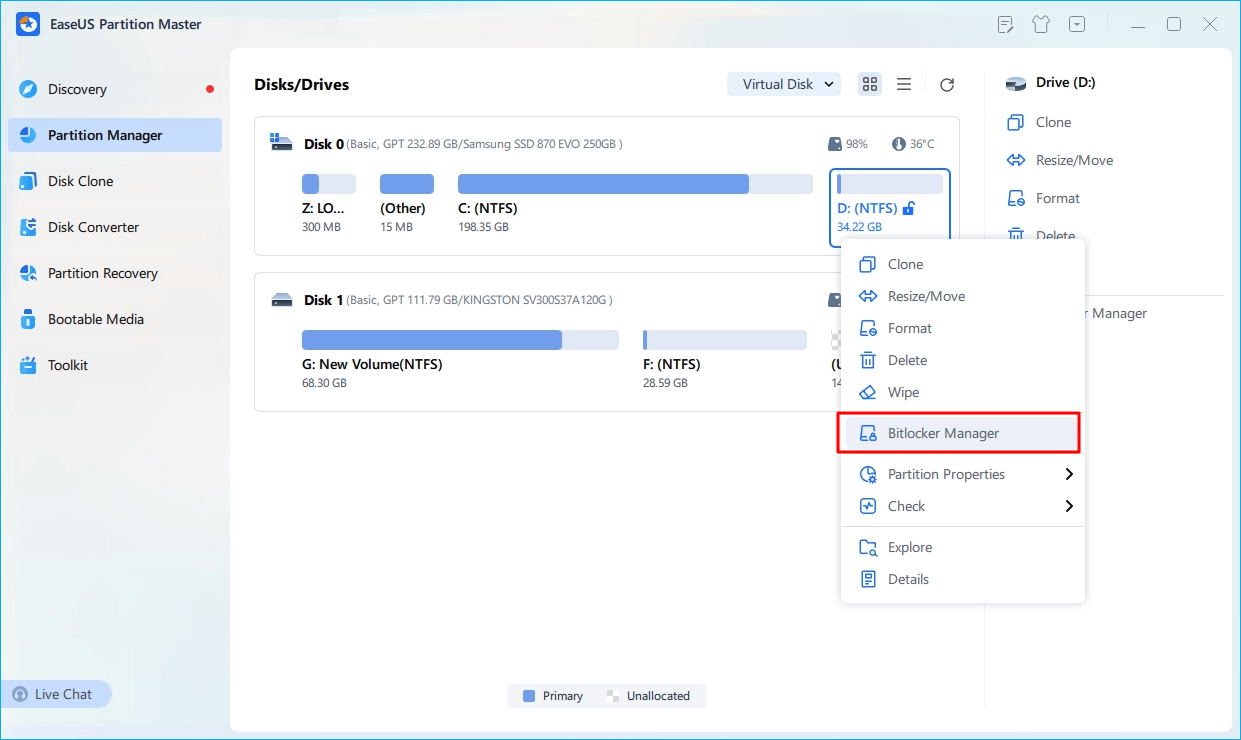Click the EaseUS app logo icon
The height and width of the screenshot is (740, 1241).
point(27,24)
